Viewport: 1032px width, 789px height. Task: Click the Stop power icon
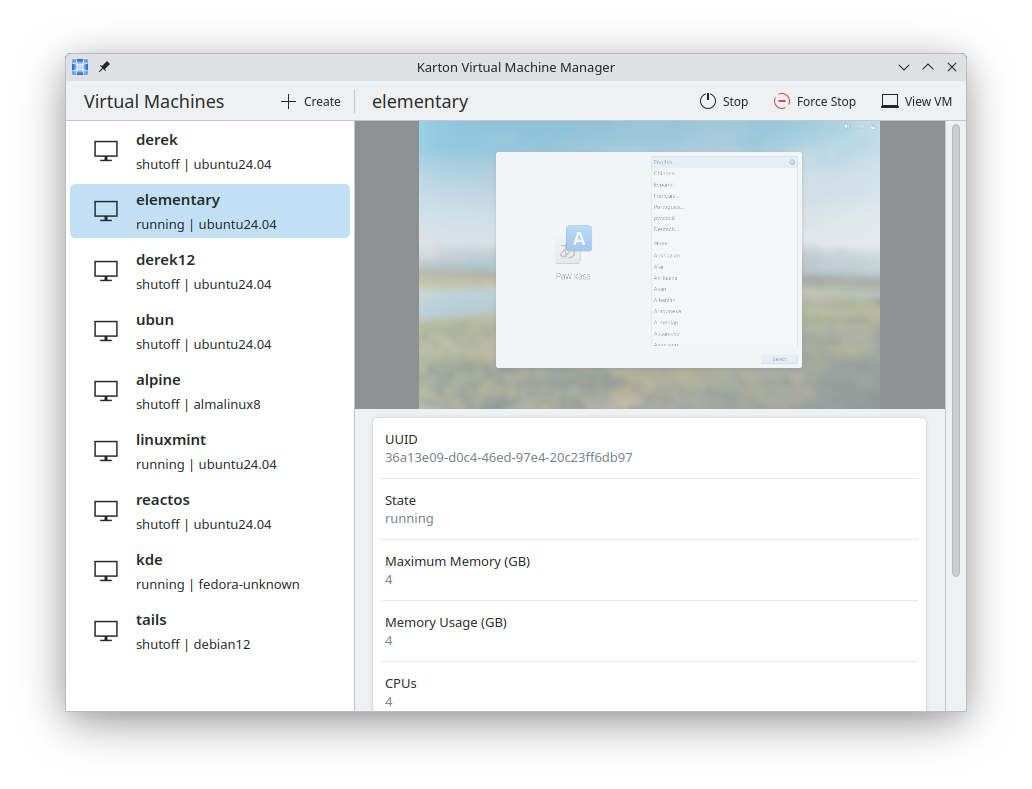click(x=708, y=101)
